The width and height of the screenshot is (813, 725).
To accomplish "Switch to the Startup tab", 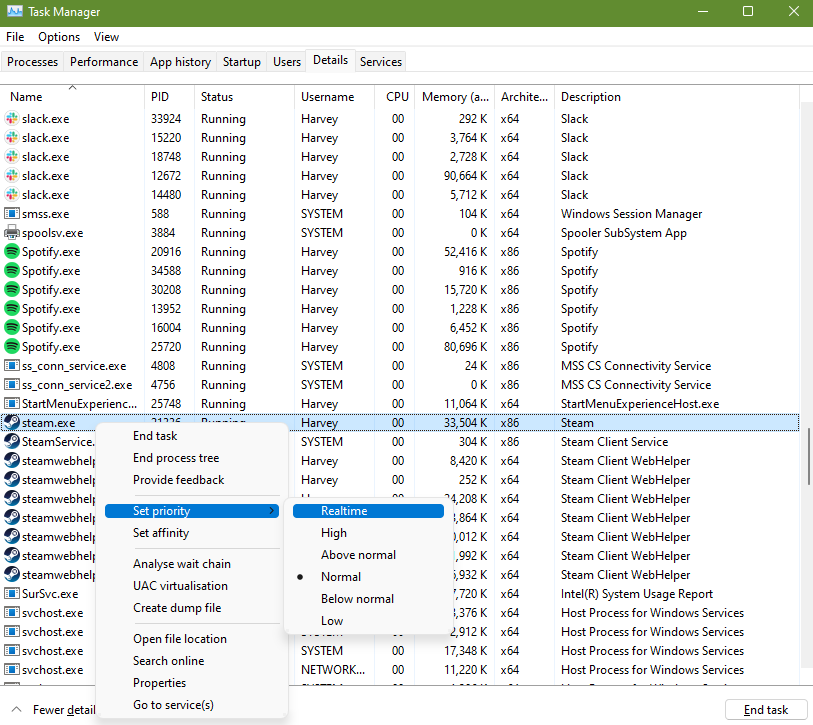I will (242, 62).
